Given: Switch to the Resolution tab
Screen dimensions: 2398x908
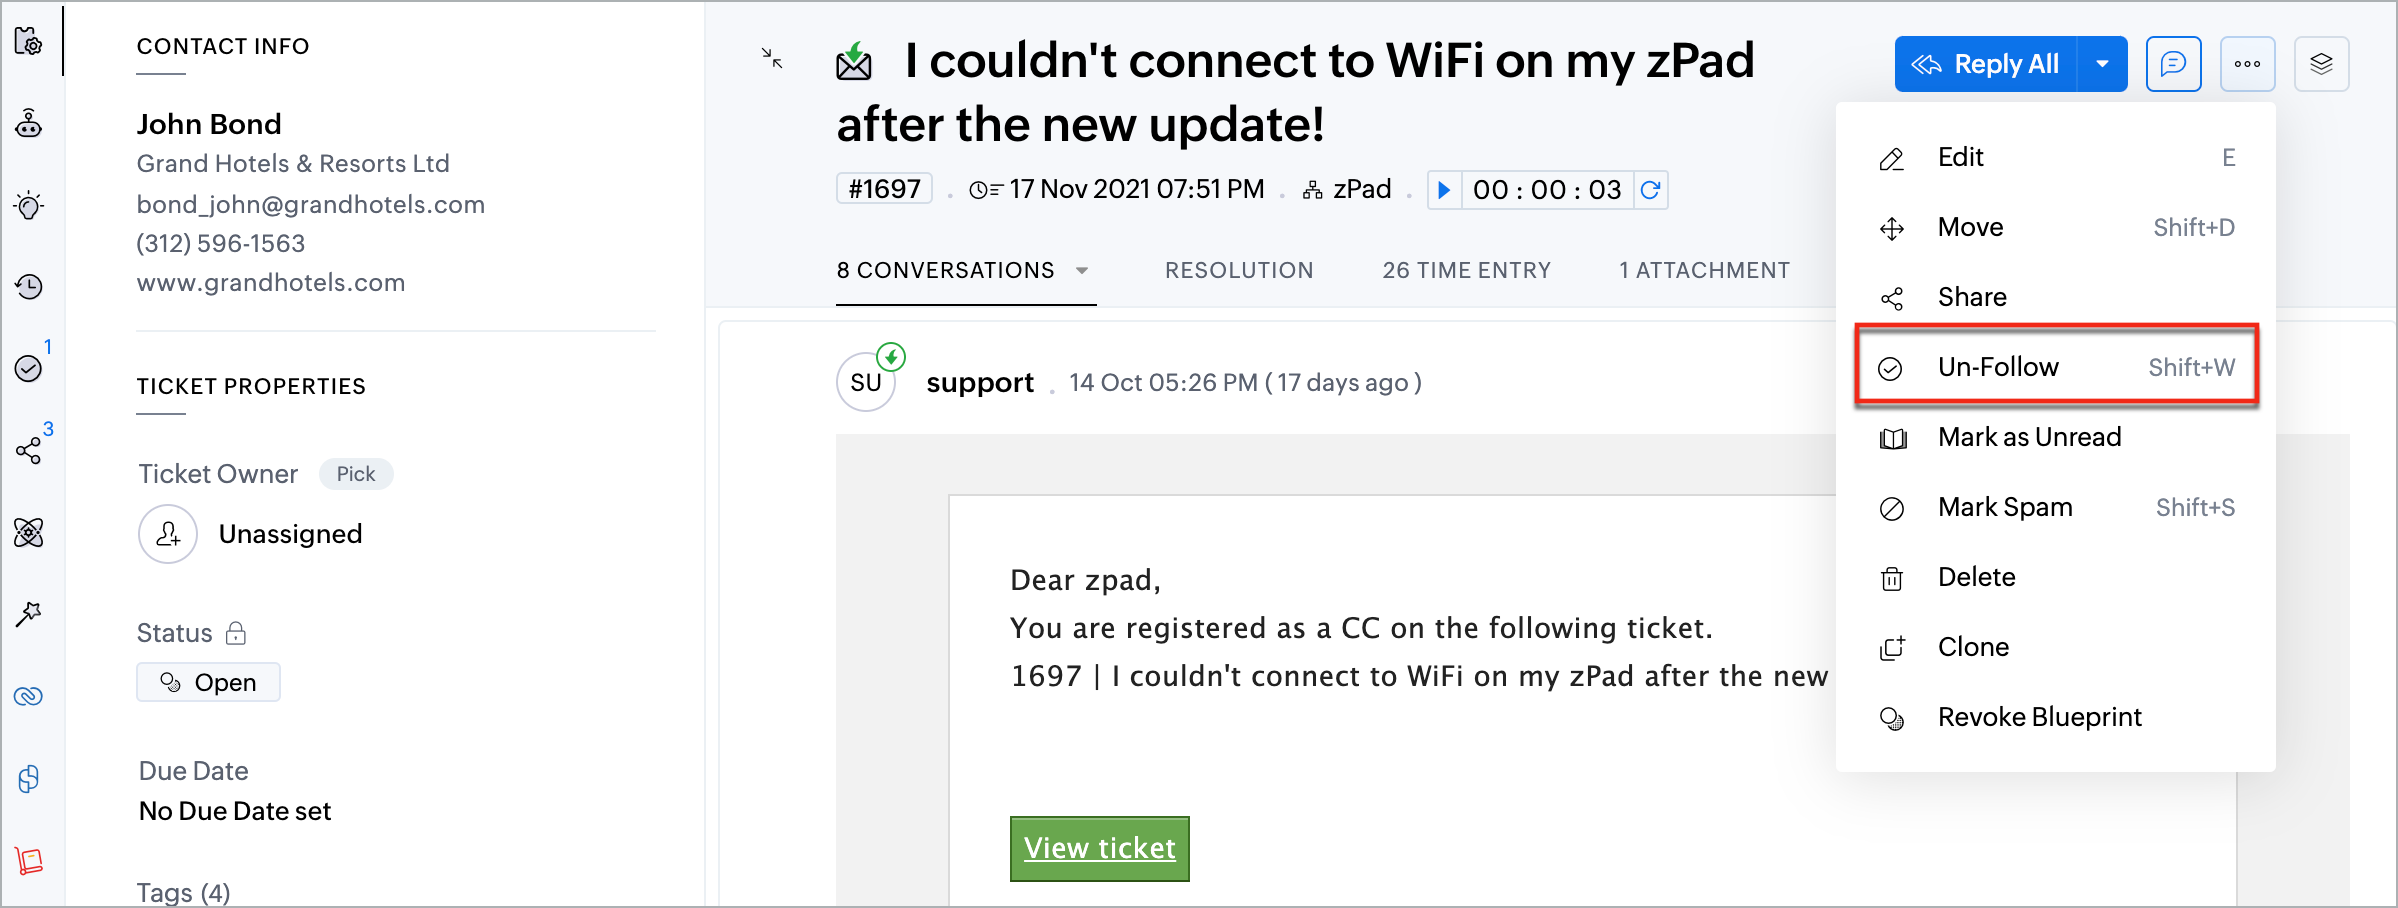Looking at the screenshot, I should (x=1239, y=271).
